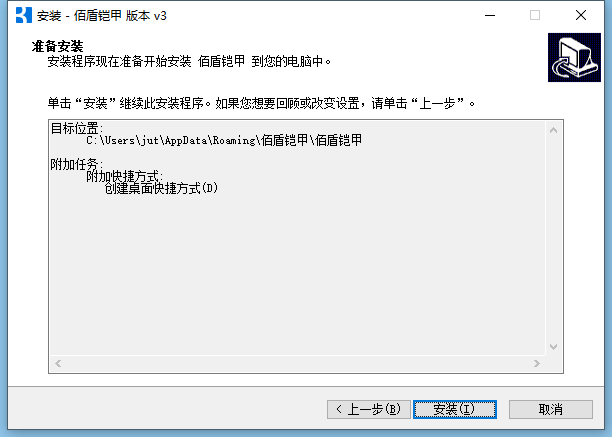Click the scroll down arrow in summary box

click(x=553, y=346)
